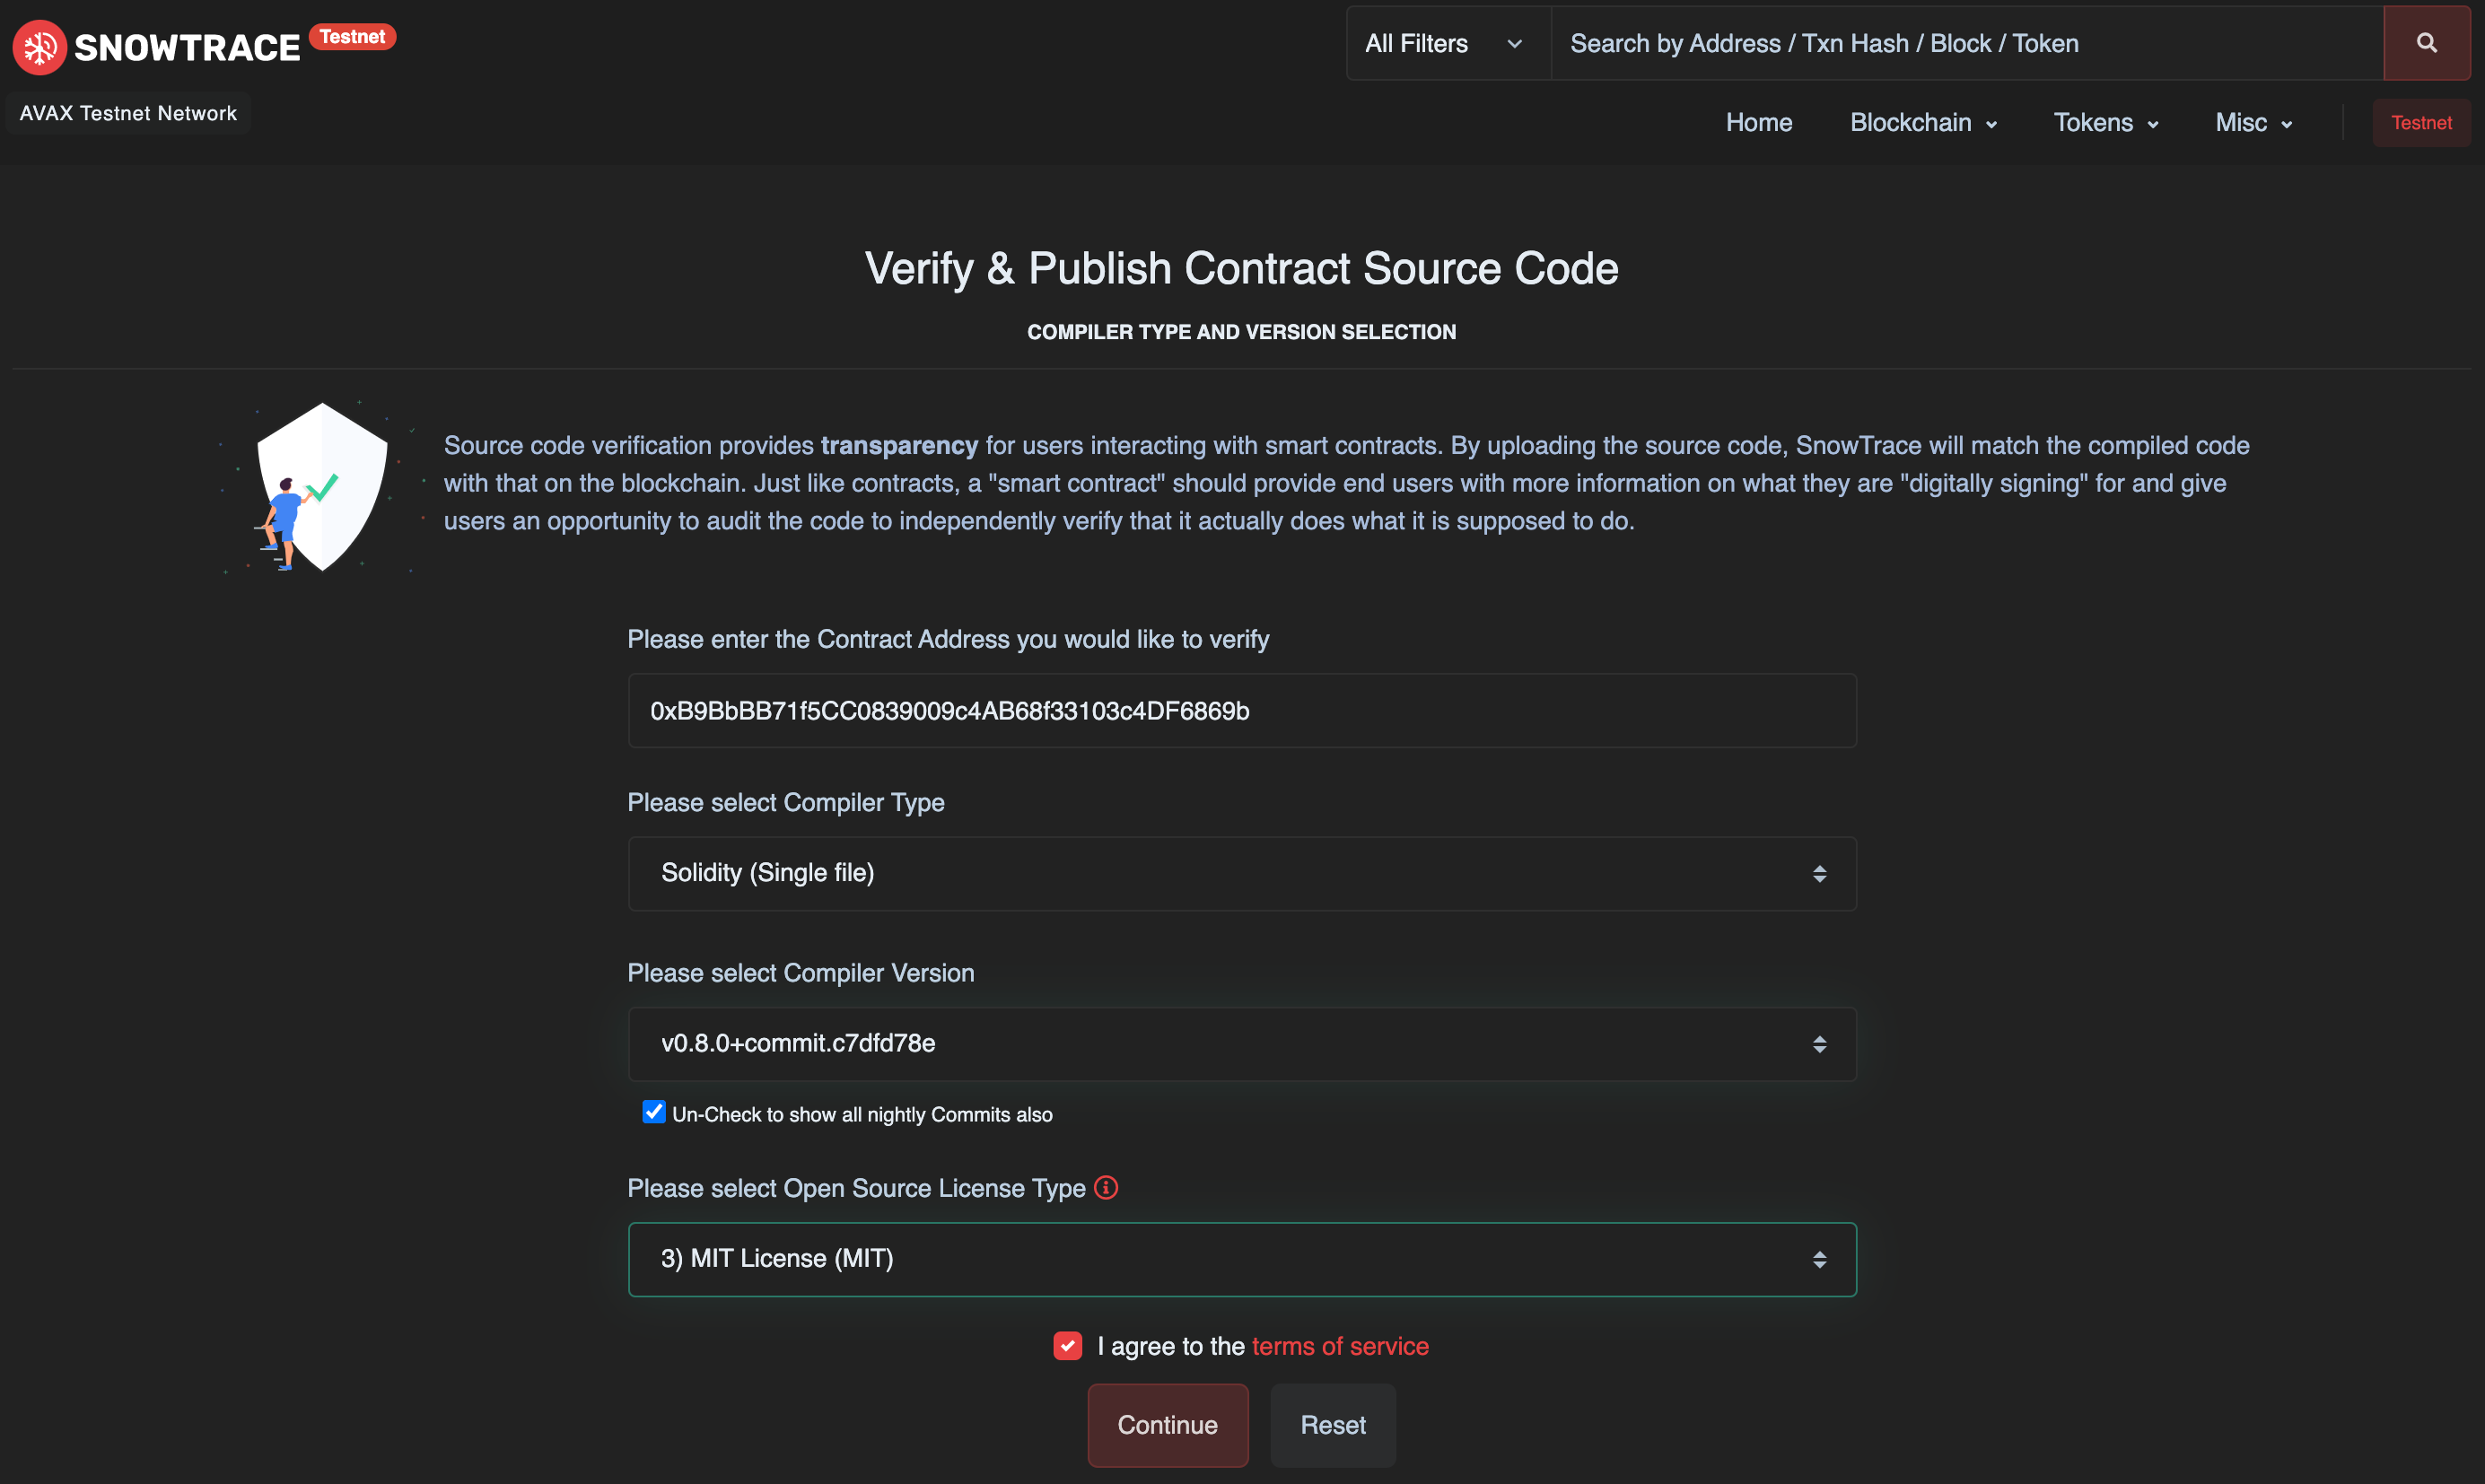Click the Continue button

pos(1167,1425)
